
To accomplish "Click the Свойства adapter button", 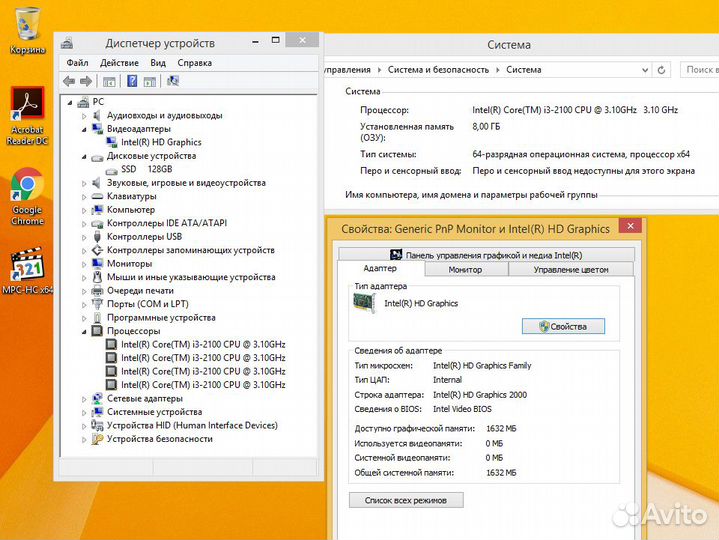I will pyautogui.click(x=563, y=326).
